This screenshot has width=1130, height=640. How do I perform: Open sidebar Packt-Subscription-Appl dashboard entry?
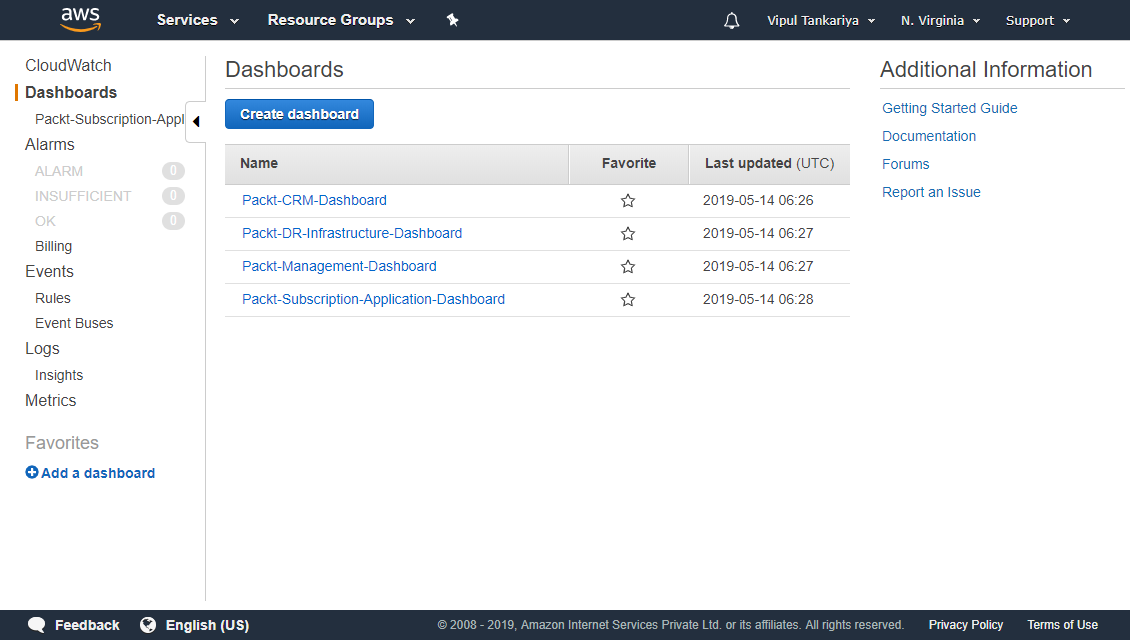[110, 119]
